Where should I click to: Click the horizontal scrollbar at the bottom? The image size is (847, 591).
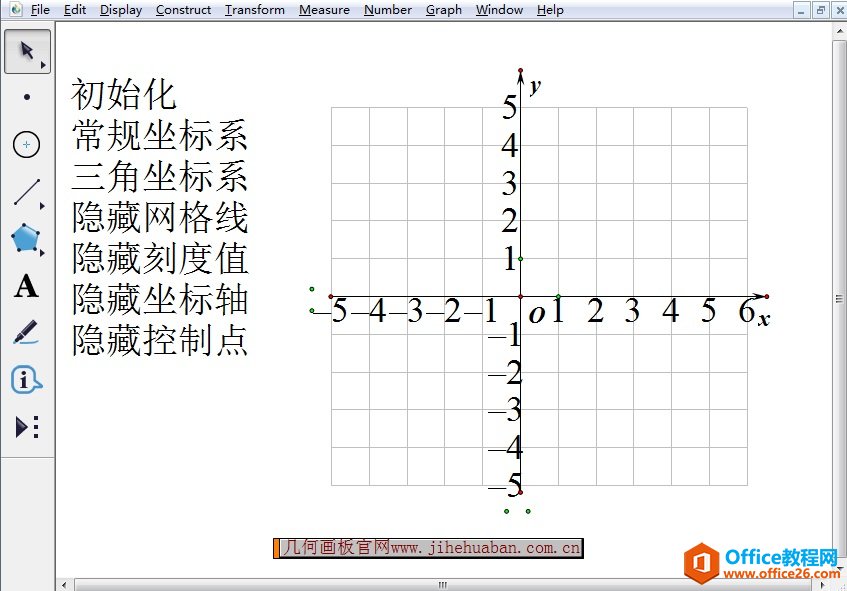tap(443, 584)
